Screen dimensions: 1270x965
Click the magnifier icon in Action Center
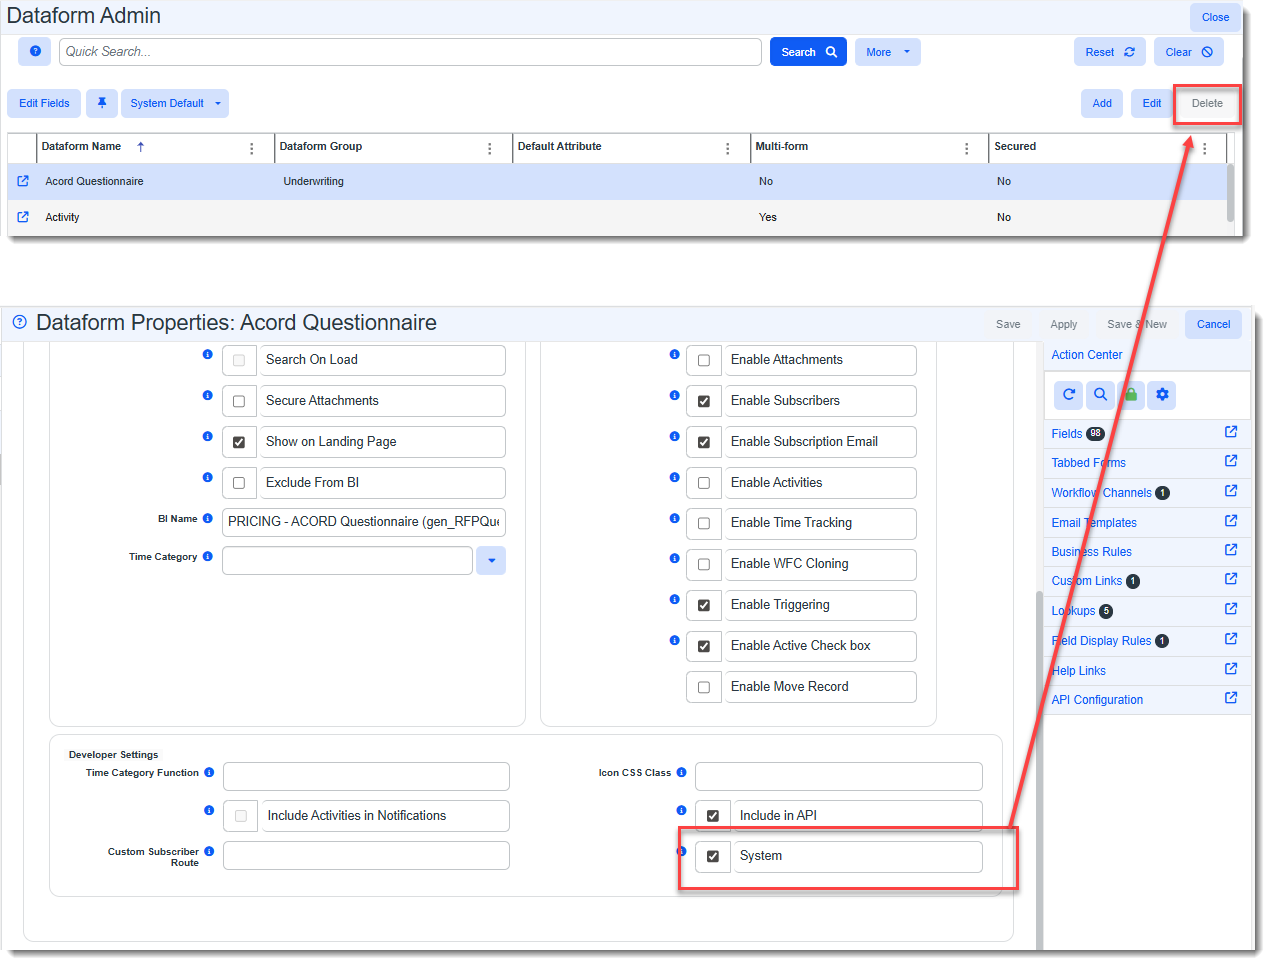pos(1100,395)
